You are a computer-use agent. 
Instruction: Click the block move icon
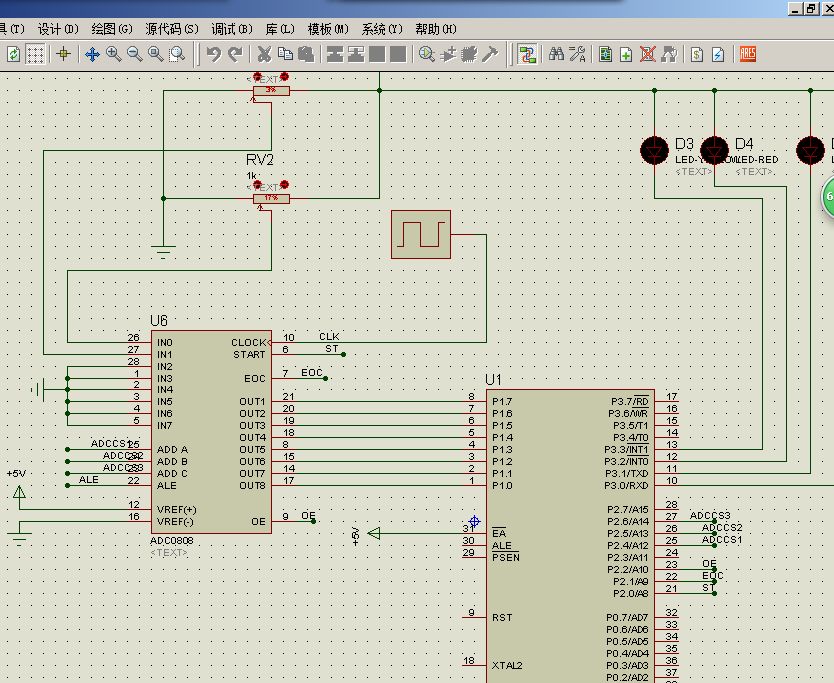tap(356, 54)
